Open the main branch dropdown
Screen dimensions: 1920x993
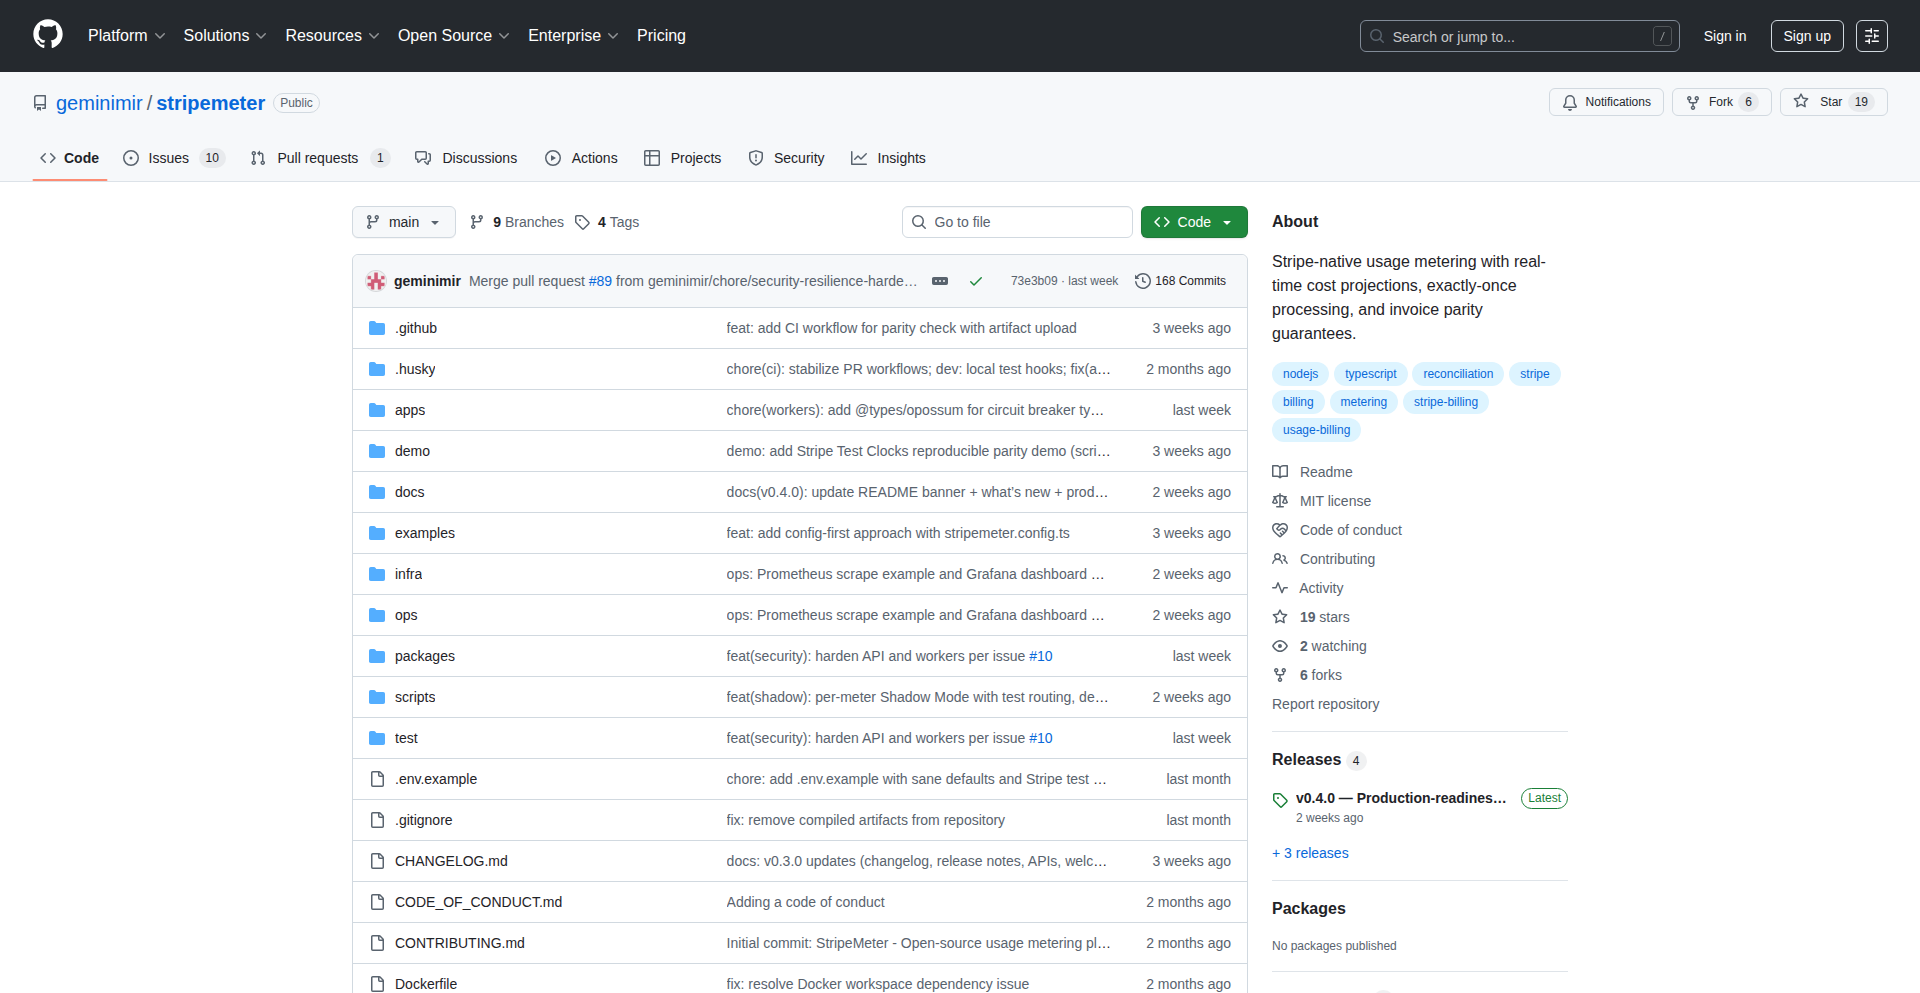pyautogui.click(x=403, y=222)
